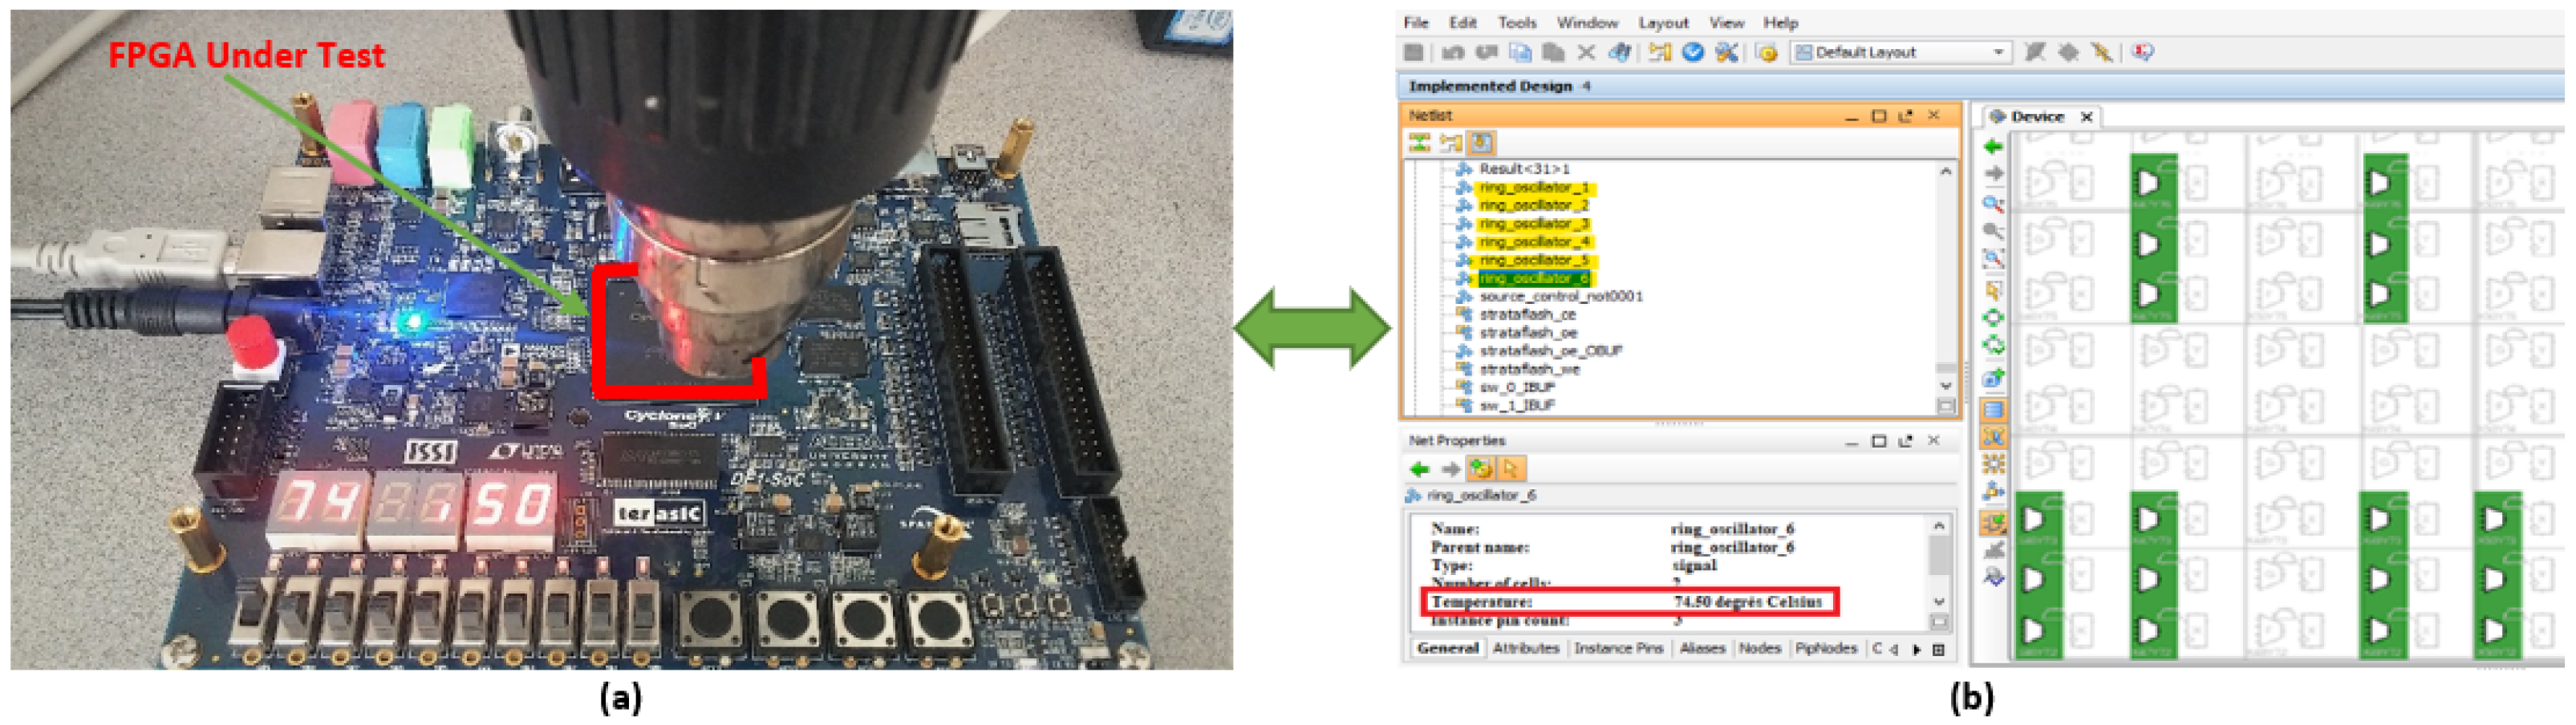This screenshot has width=2576, height=725.
Task: Click the Save icon in main toolbar
Action: 1414,53
